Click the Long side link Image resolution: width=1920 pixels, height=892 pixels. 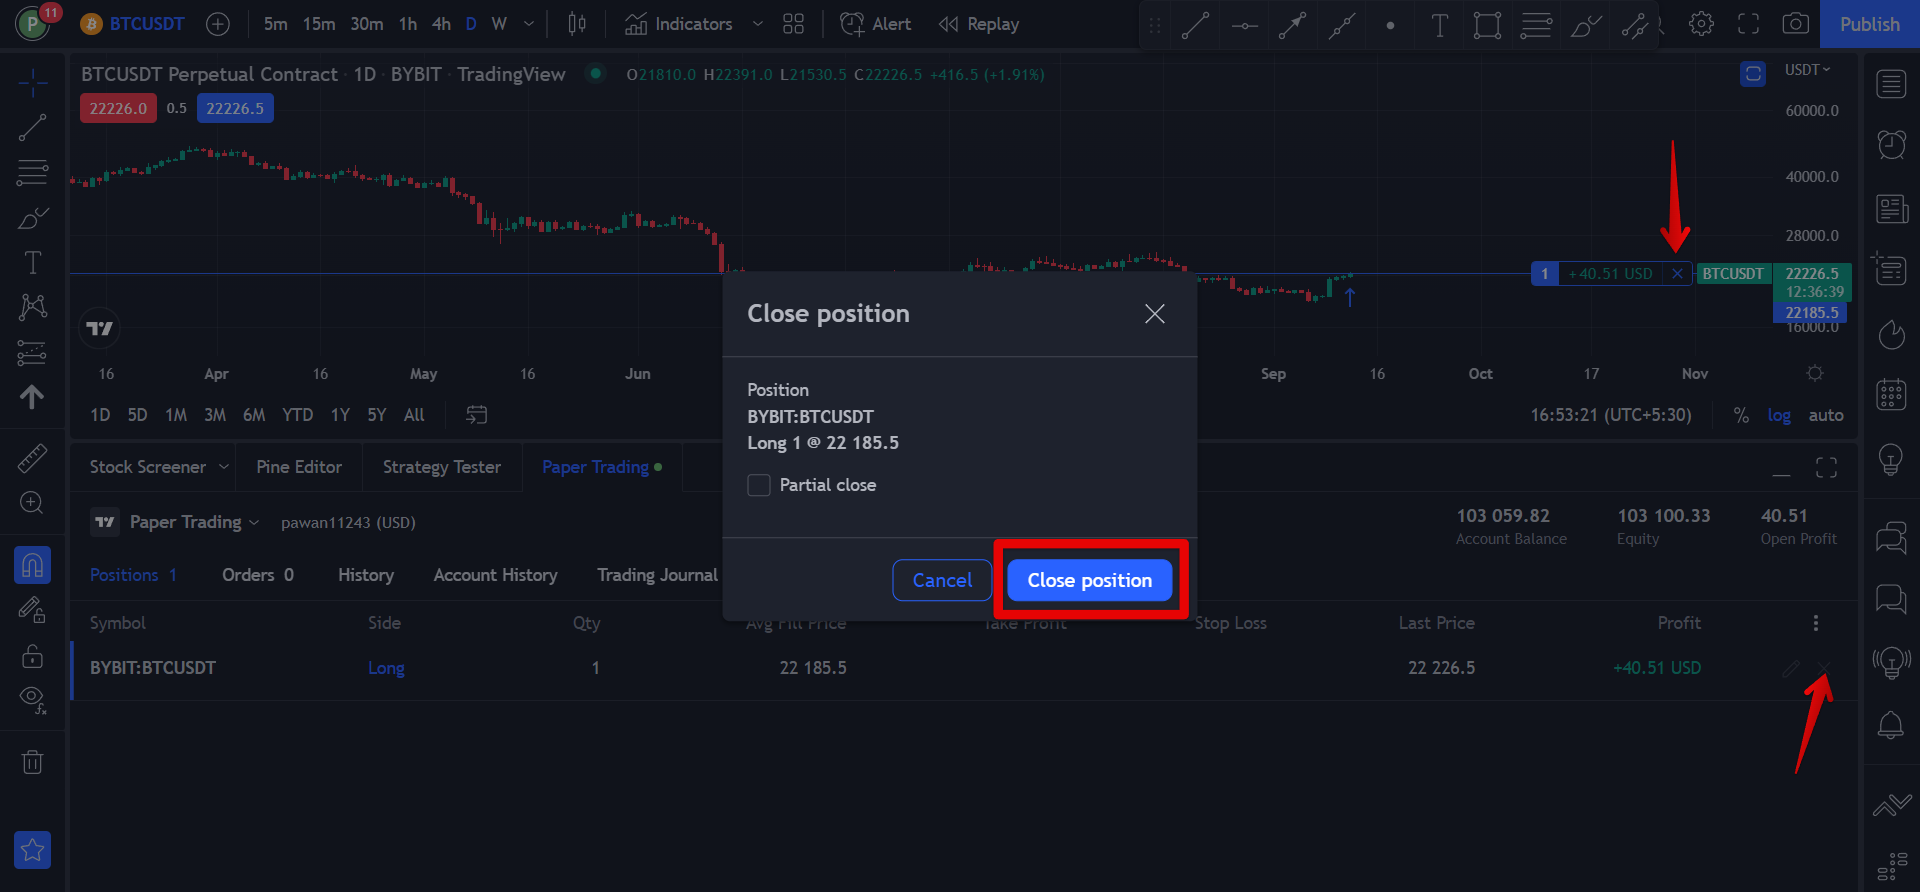(386, 668)
